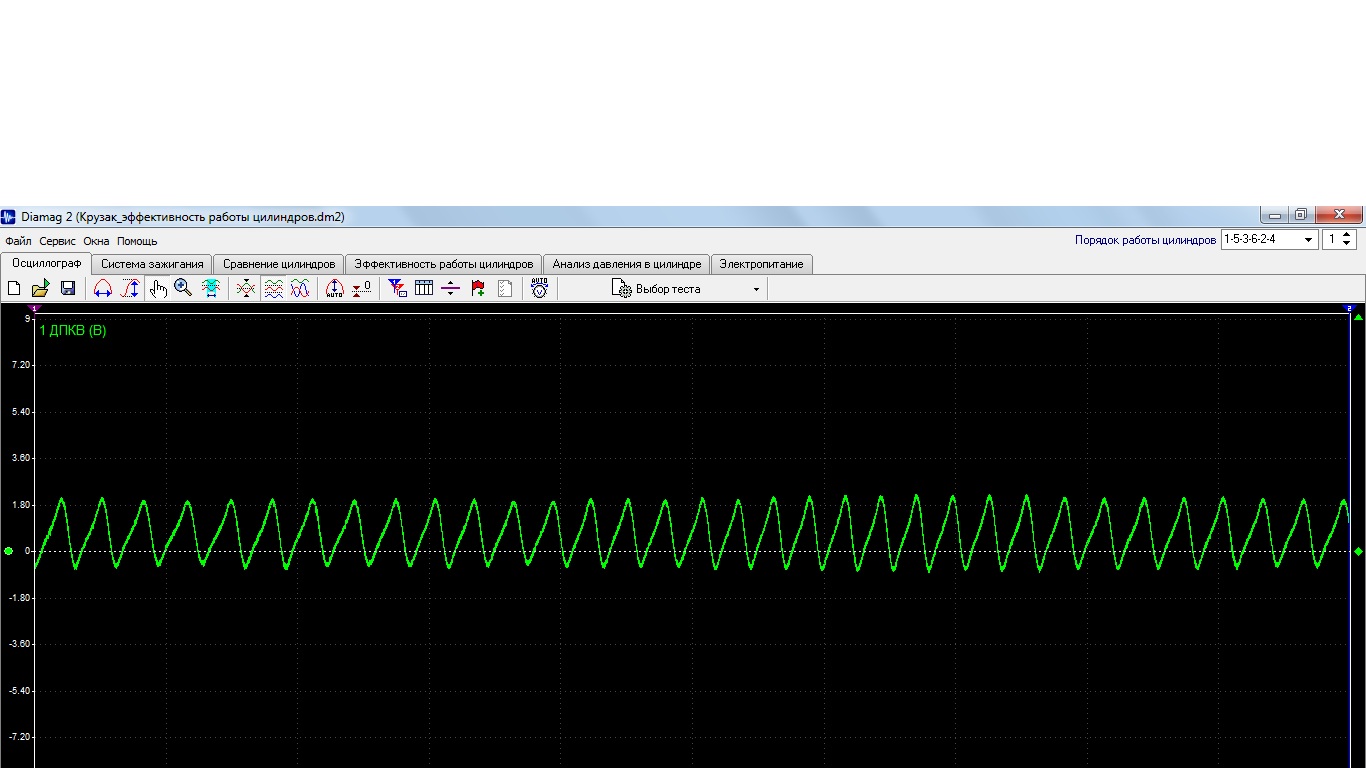
Task: Add a marker with the red flag icon
Action: click(478, 289)
